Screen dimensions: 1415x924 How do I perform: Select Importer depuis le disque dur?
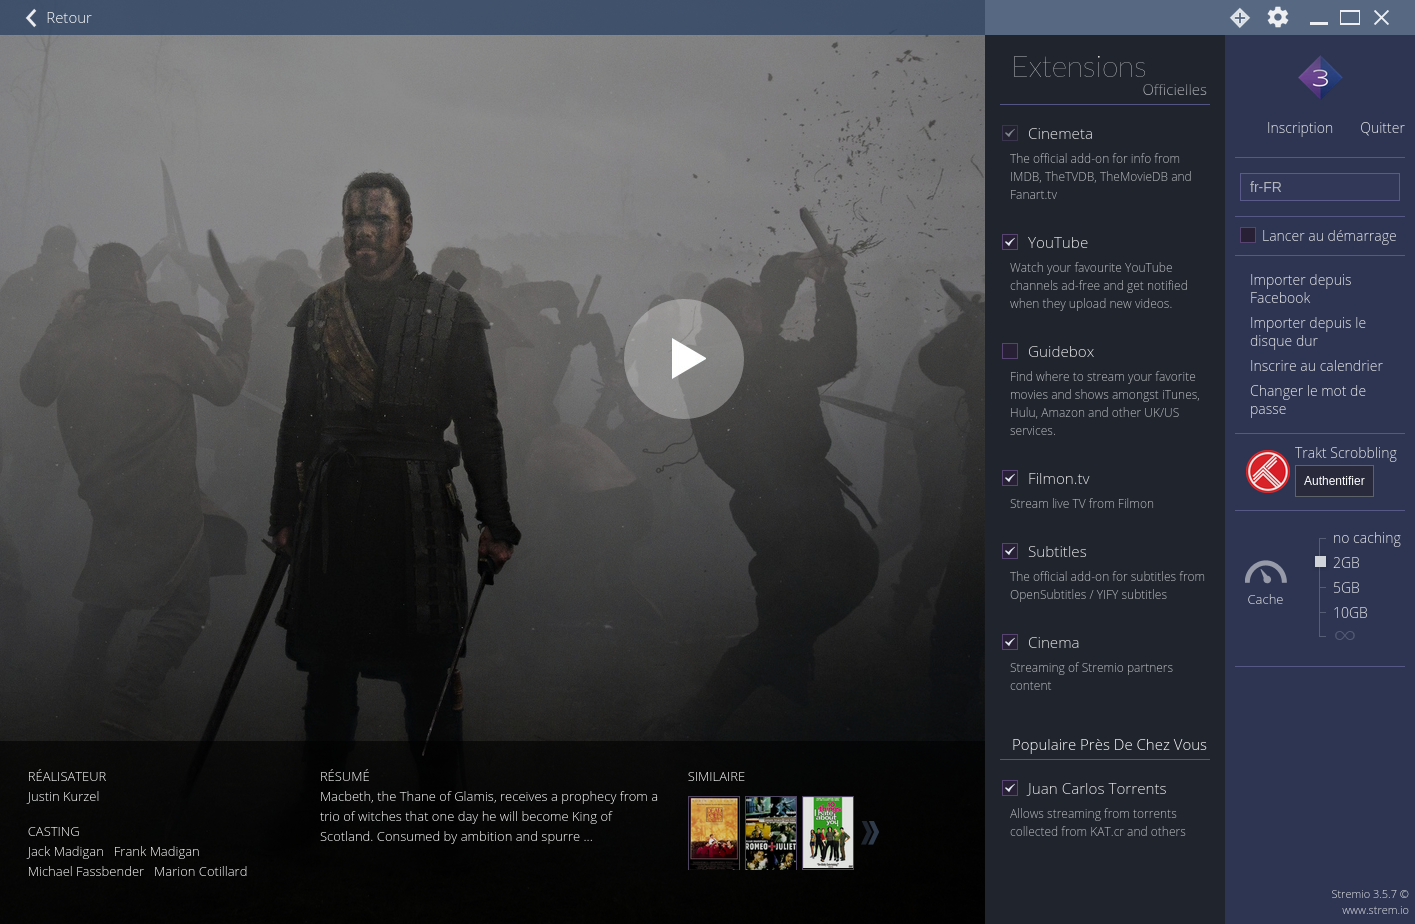click(x=1307, y=332)
